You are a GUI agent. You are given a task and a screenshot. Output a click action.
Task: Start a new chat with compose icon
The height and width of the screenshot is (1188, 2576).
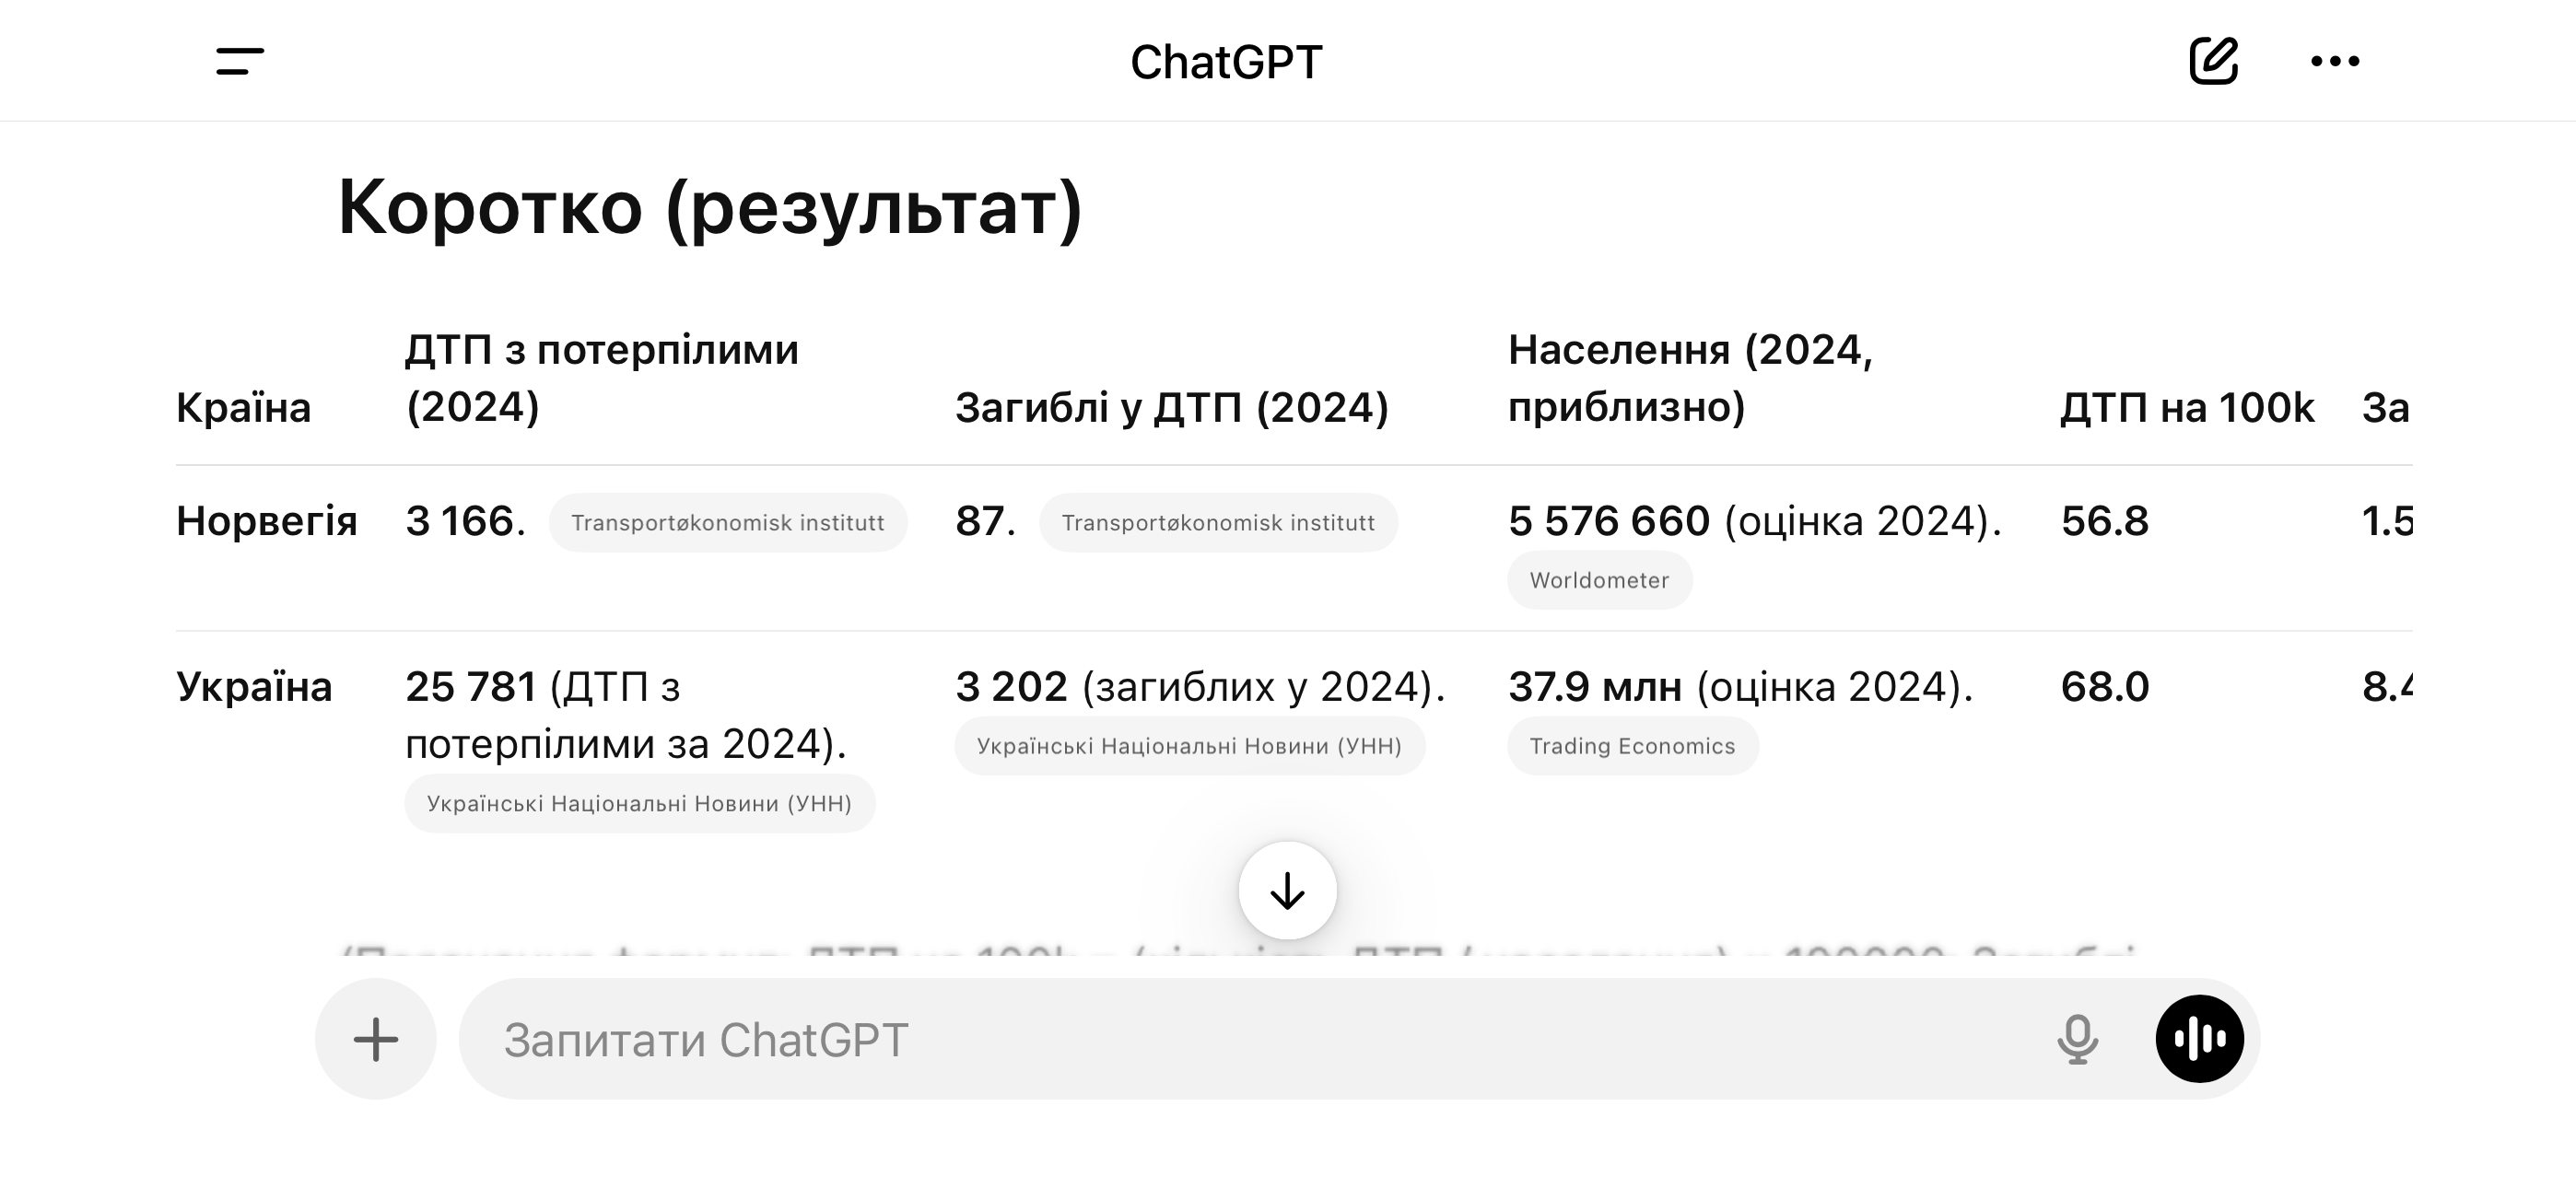point(2213,61)
